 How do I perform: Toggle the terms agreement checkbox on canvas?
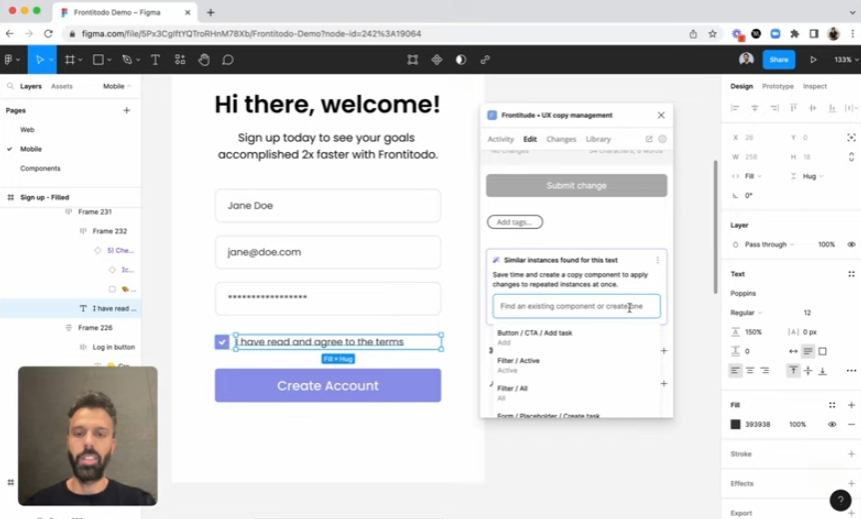(x=222, y=342)
